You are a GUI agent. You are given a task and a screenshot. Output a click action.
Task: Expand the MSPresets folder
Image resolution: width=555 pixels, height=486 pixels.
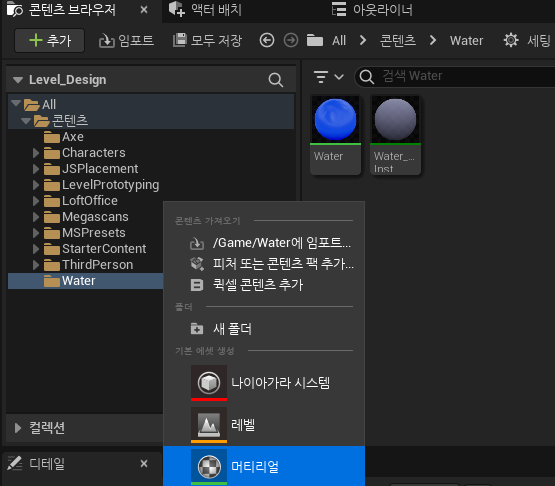pyautogui.click(x=35, y=233)
